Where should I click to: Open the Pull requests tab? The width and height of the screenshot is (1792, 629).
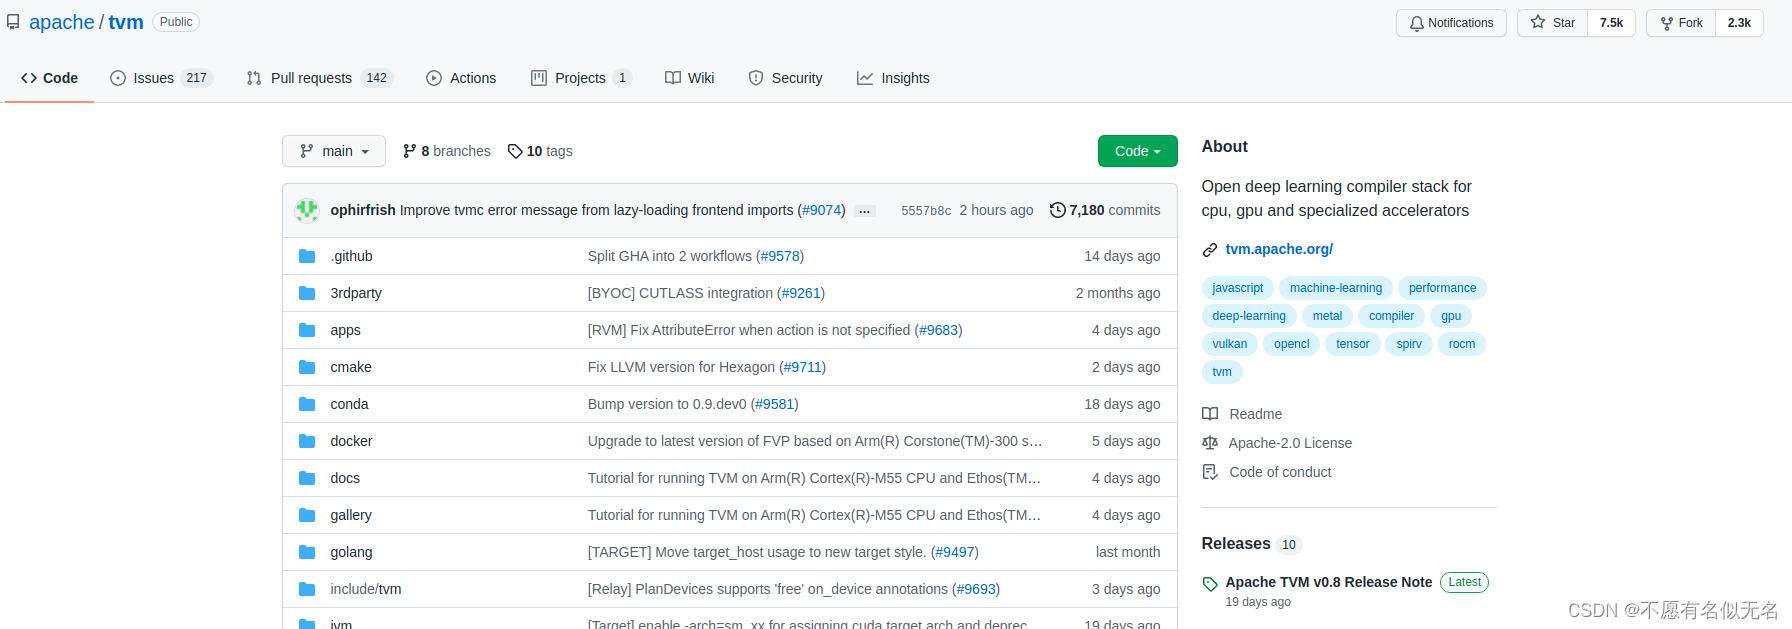(320, 78)
